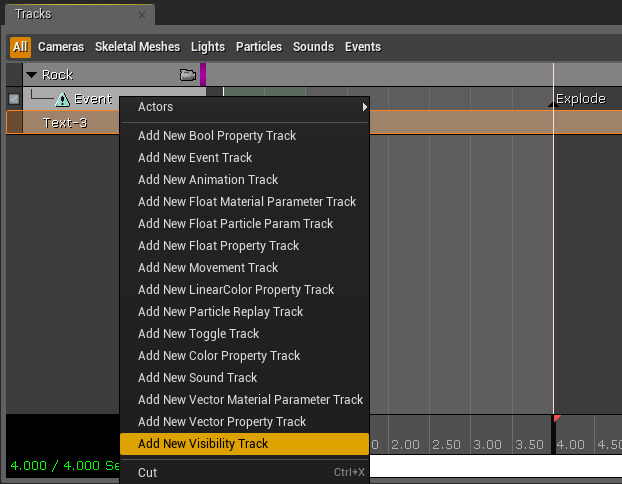Select the Rock group header
Image resolution: width=622 pixels, height=484 pixels.
pyautogui.click(x=111, y=75)
